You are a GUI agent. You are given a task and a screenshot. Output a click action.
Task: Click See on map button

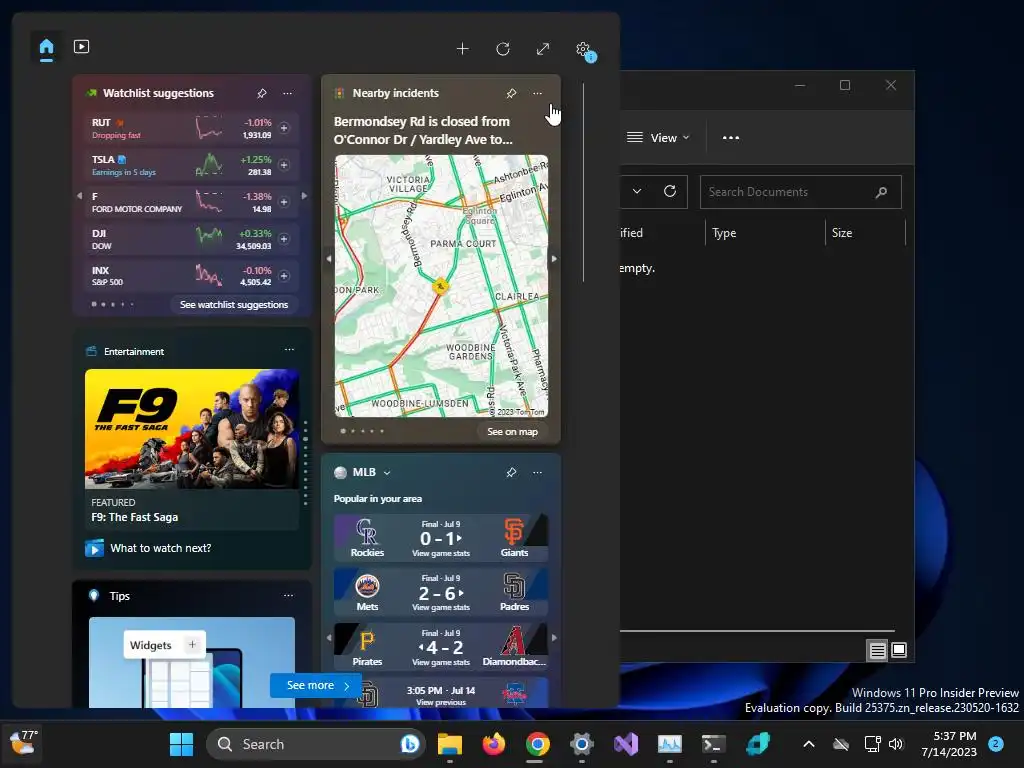513,432
